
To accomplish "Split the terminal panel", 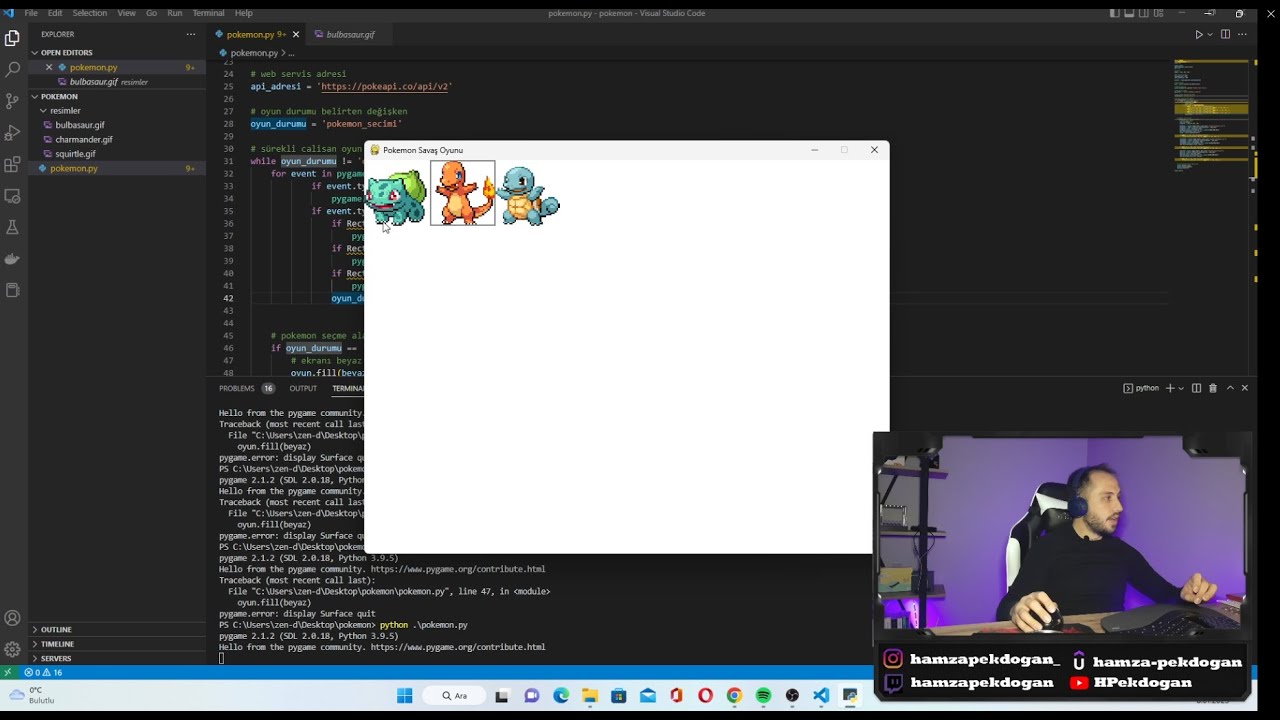I will pos(1196,388).
